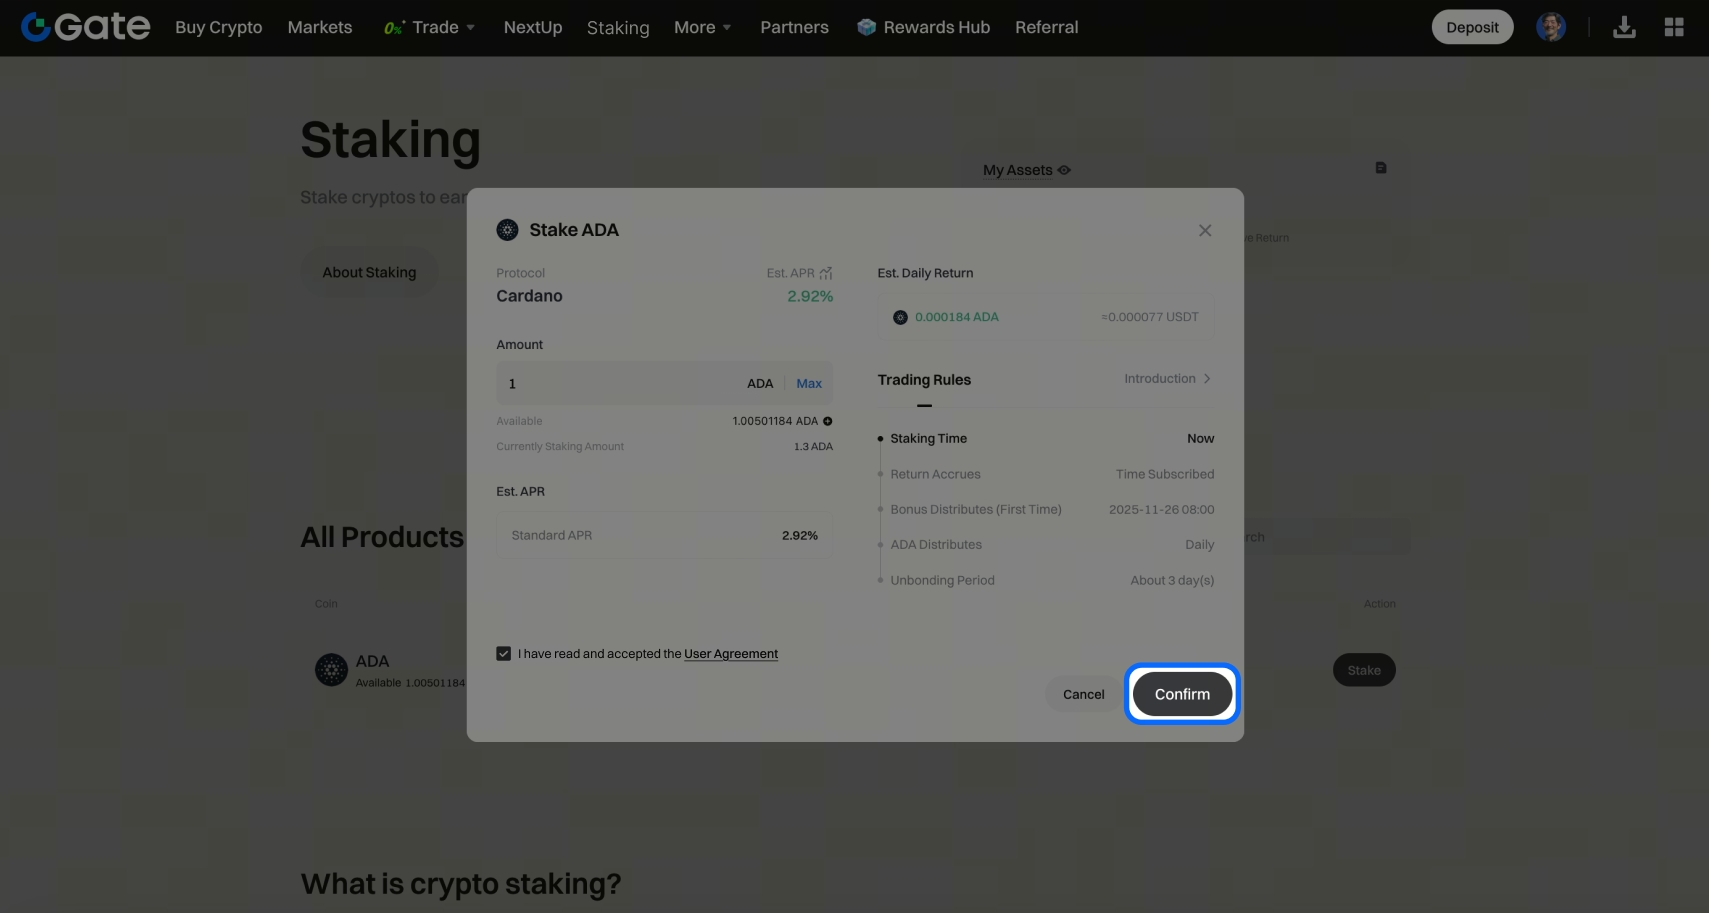The height and width of the screenshot is (913, 1709).
Task: Open the apps grid icon
Action: pos(1674,27)
